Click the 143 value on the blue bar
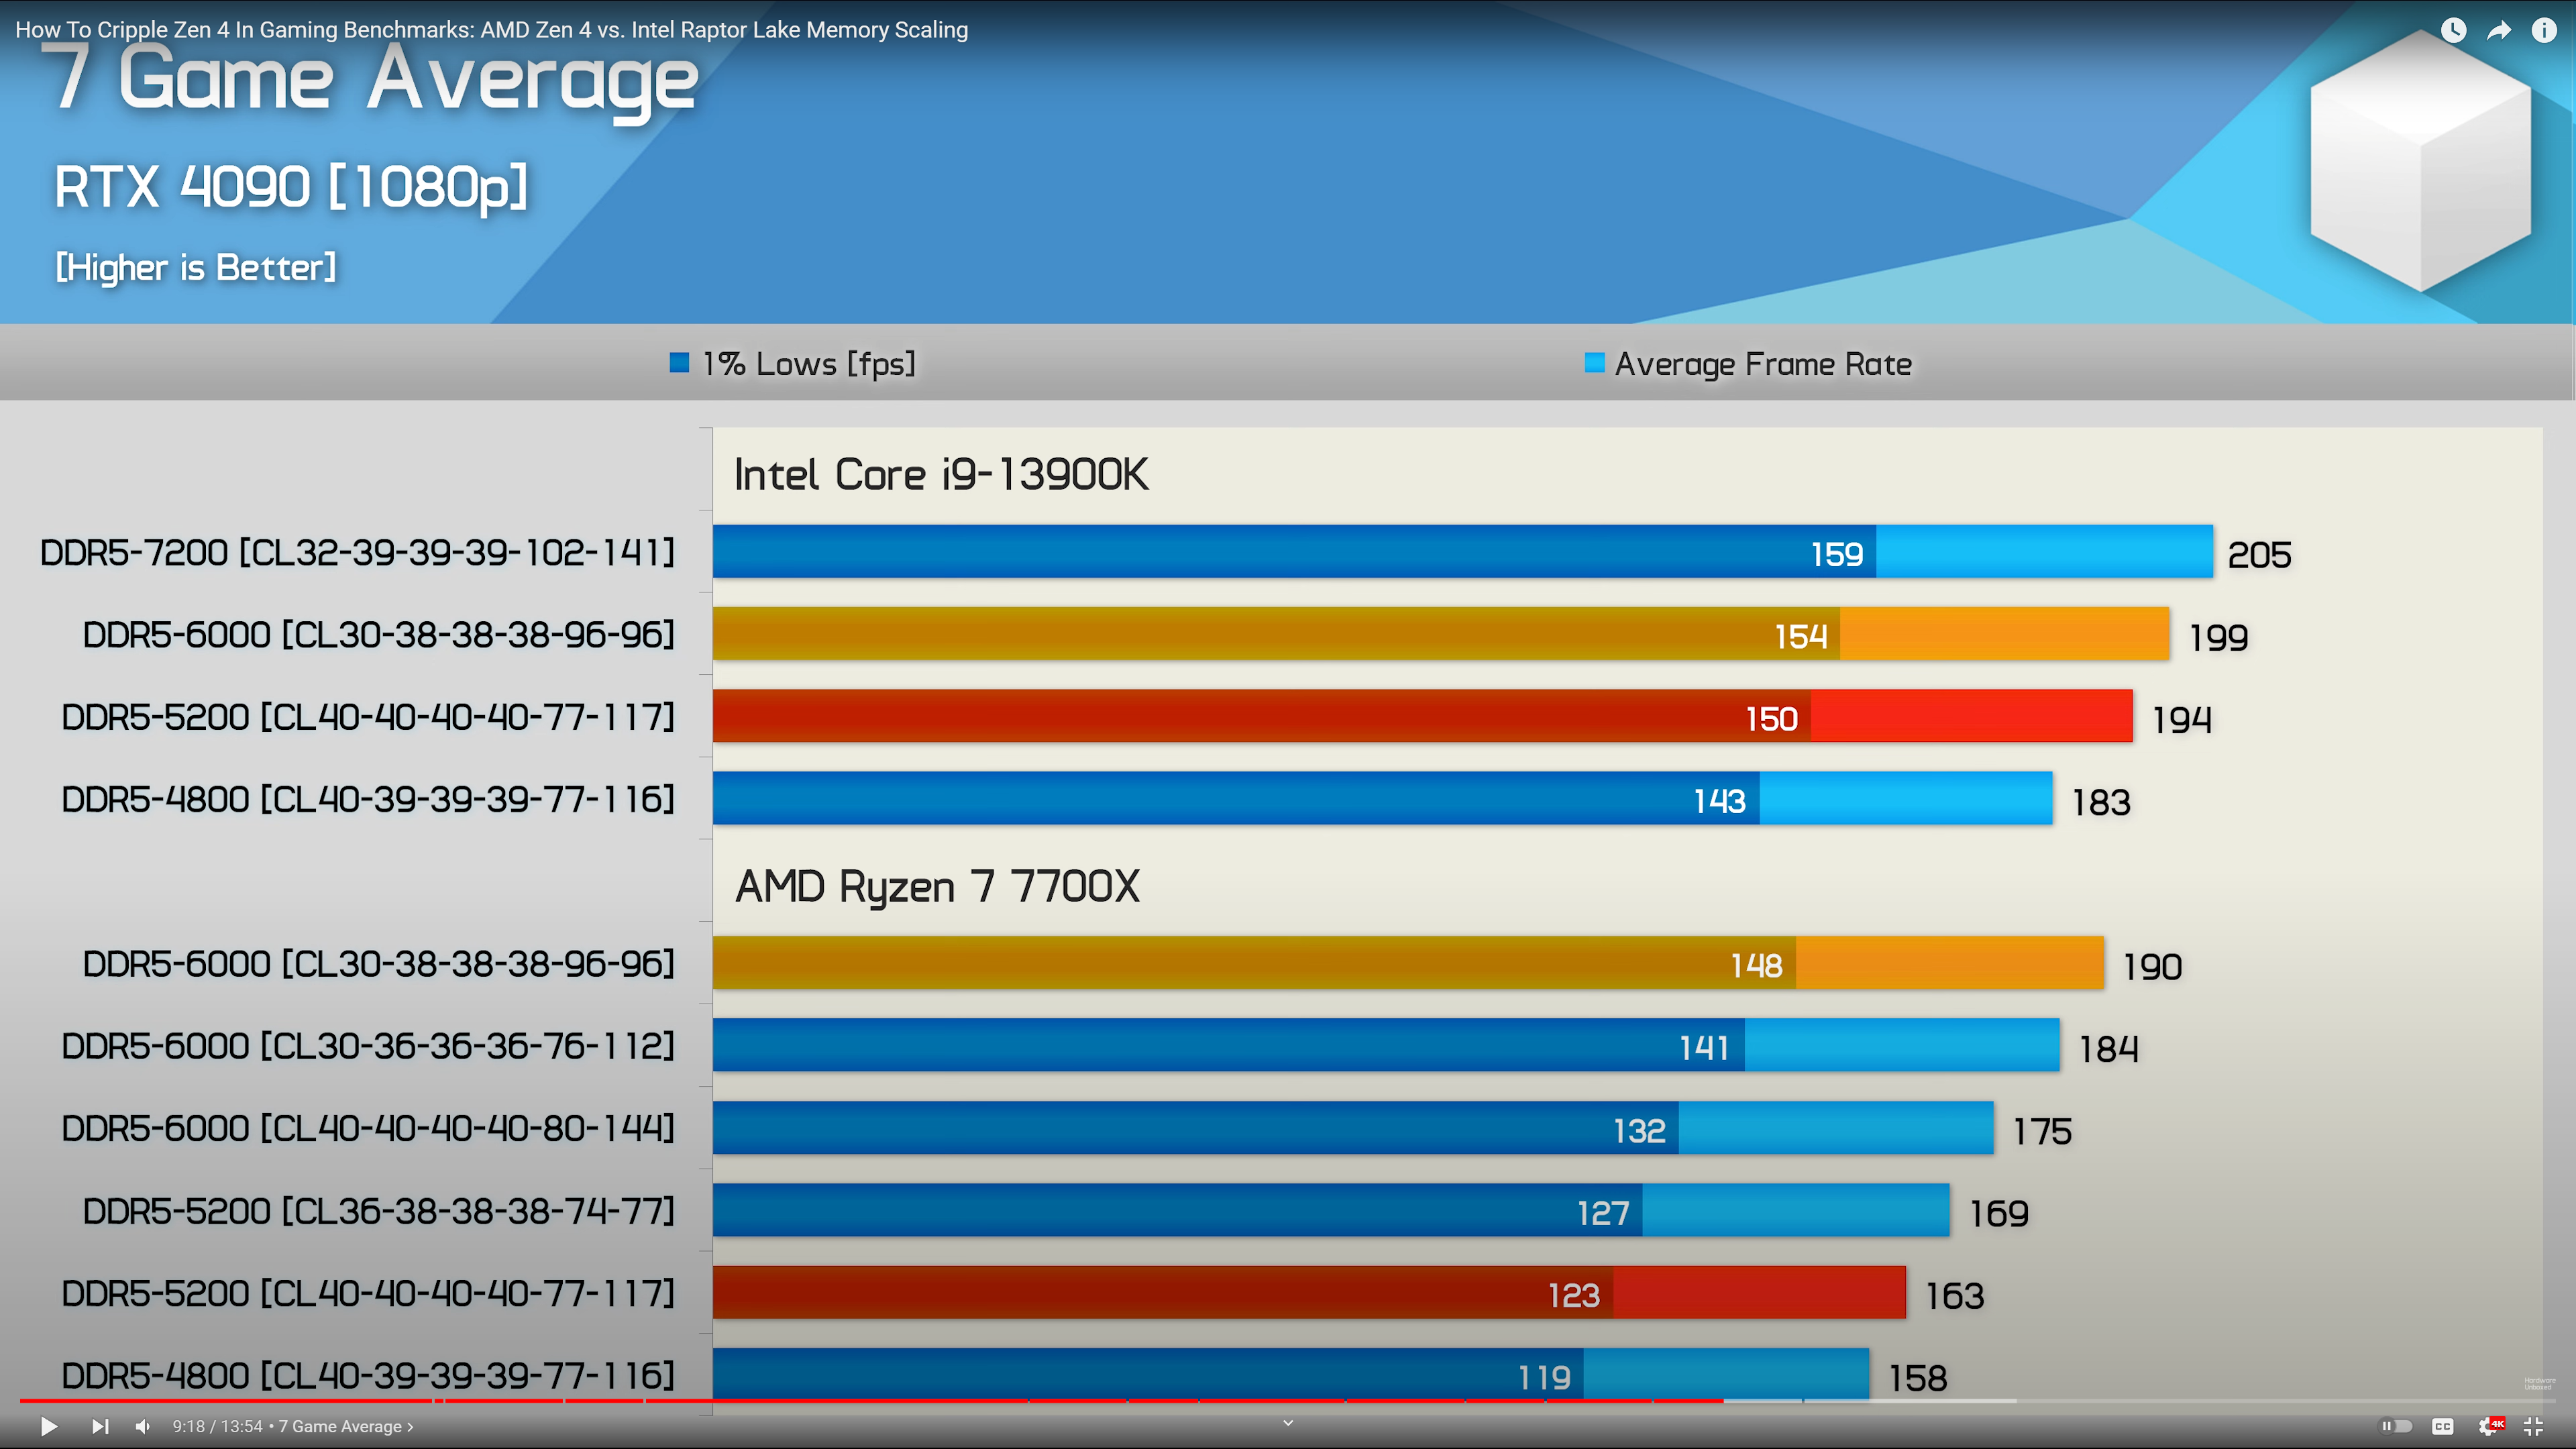Viewport: 2576px width, 1449px height. (x=1719, y=801)
